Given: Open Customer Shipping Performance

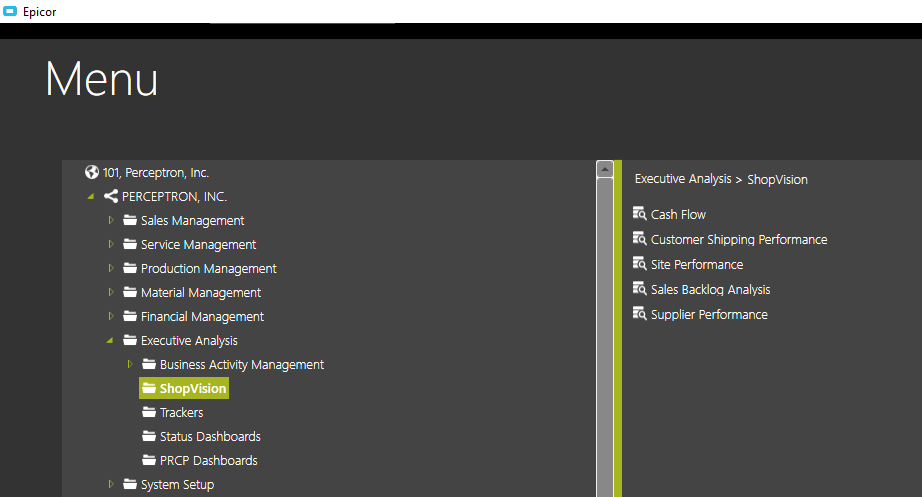Looking at the screenshot, I should pyautogui.click(x=739, y=239).
